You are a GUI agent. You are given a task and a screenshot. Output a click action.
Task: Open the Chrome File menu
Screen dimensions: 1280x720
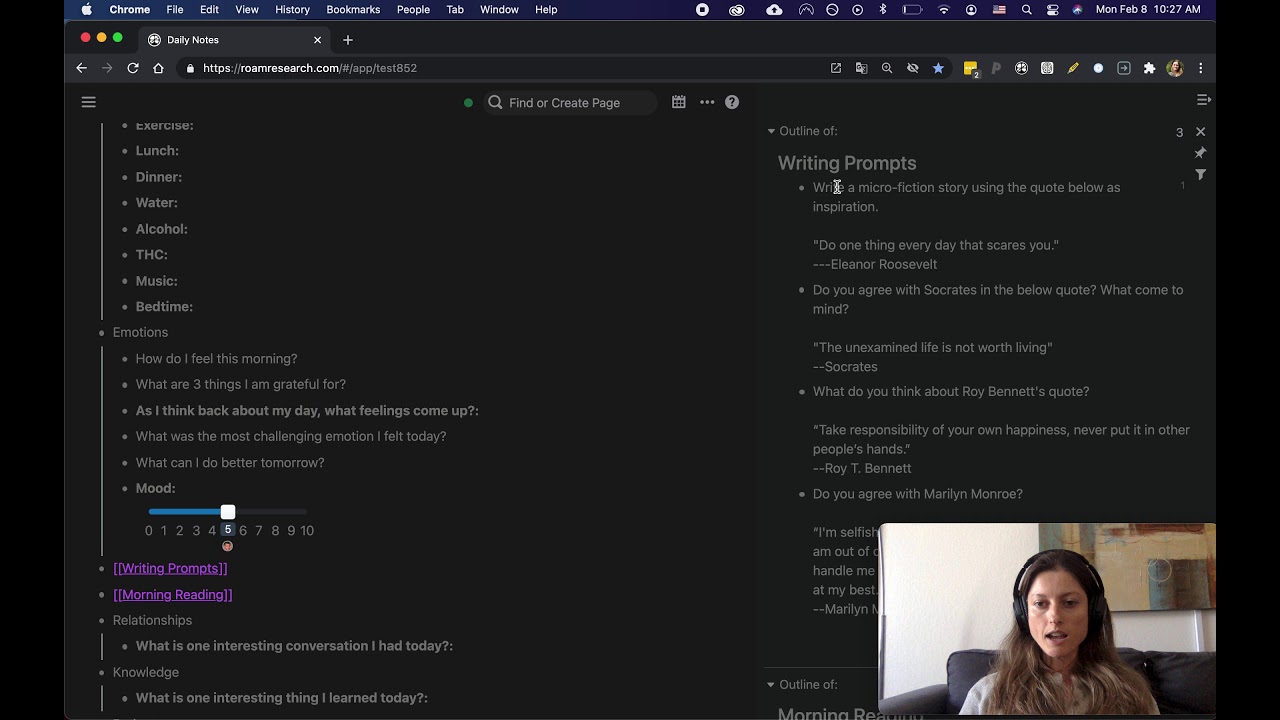(174, 9)
